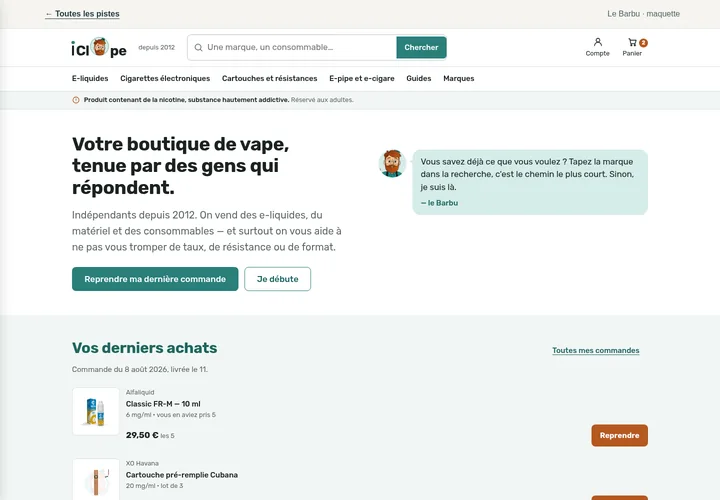Open Classic FR-M — 10 ml product title

pyautogui.click(x=163, y=404)
